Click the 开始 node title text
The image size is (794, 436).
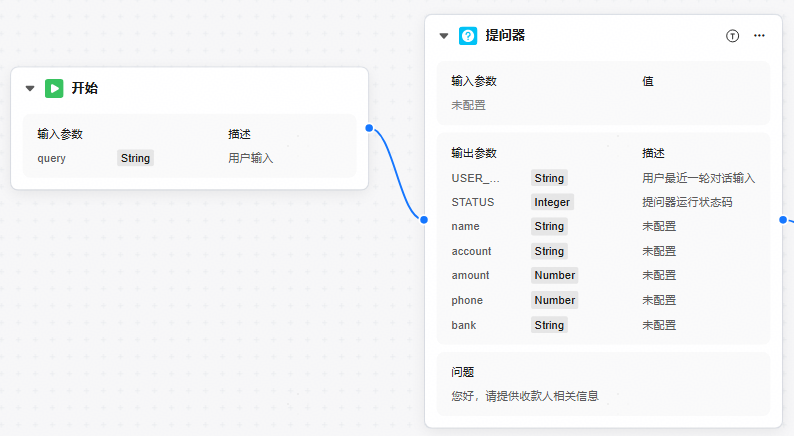(x=85, y=88)
